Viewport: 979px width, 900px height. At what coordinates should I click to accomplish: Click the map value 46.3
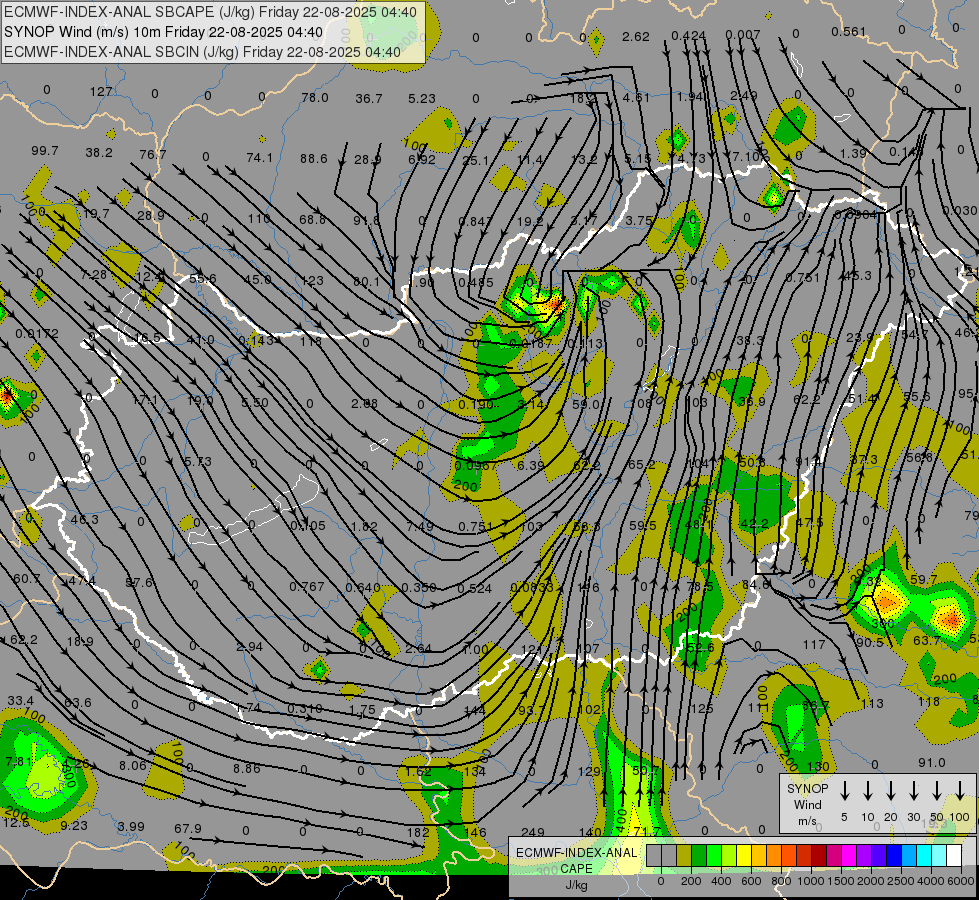click(84, 519)
